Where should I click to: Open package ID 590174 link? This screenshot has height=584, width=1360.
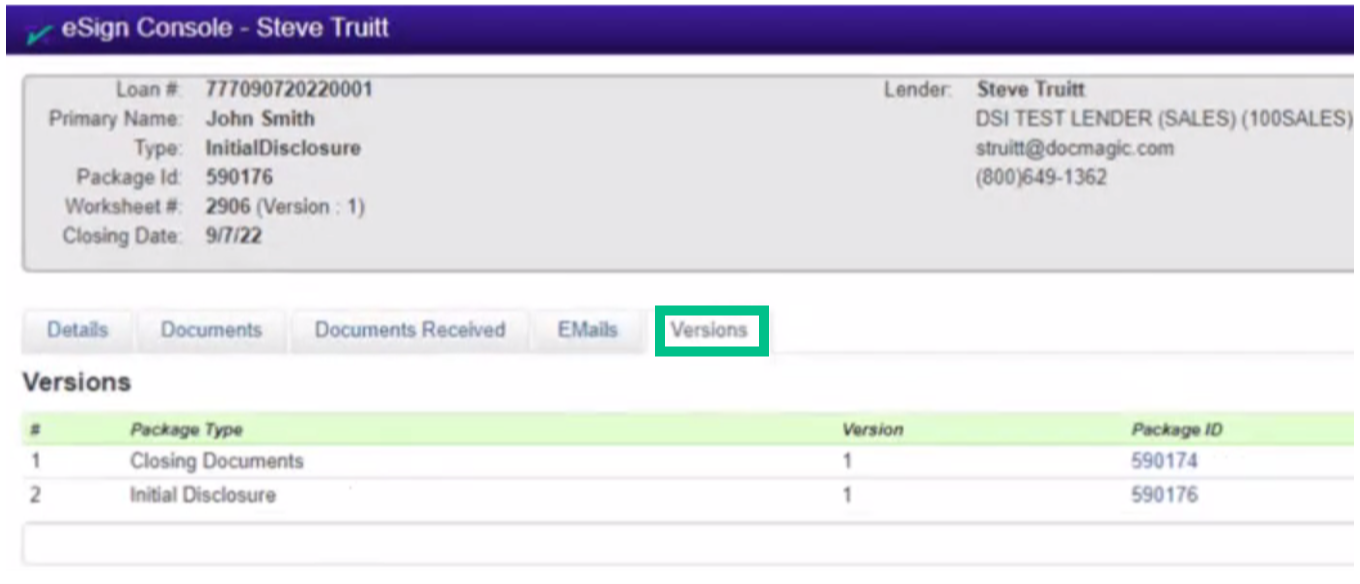tap(1164, 461)
